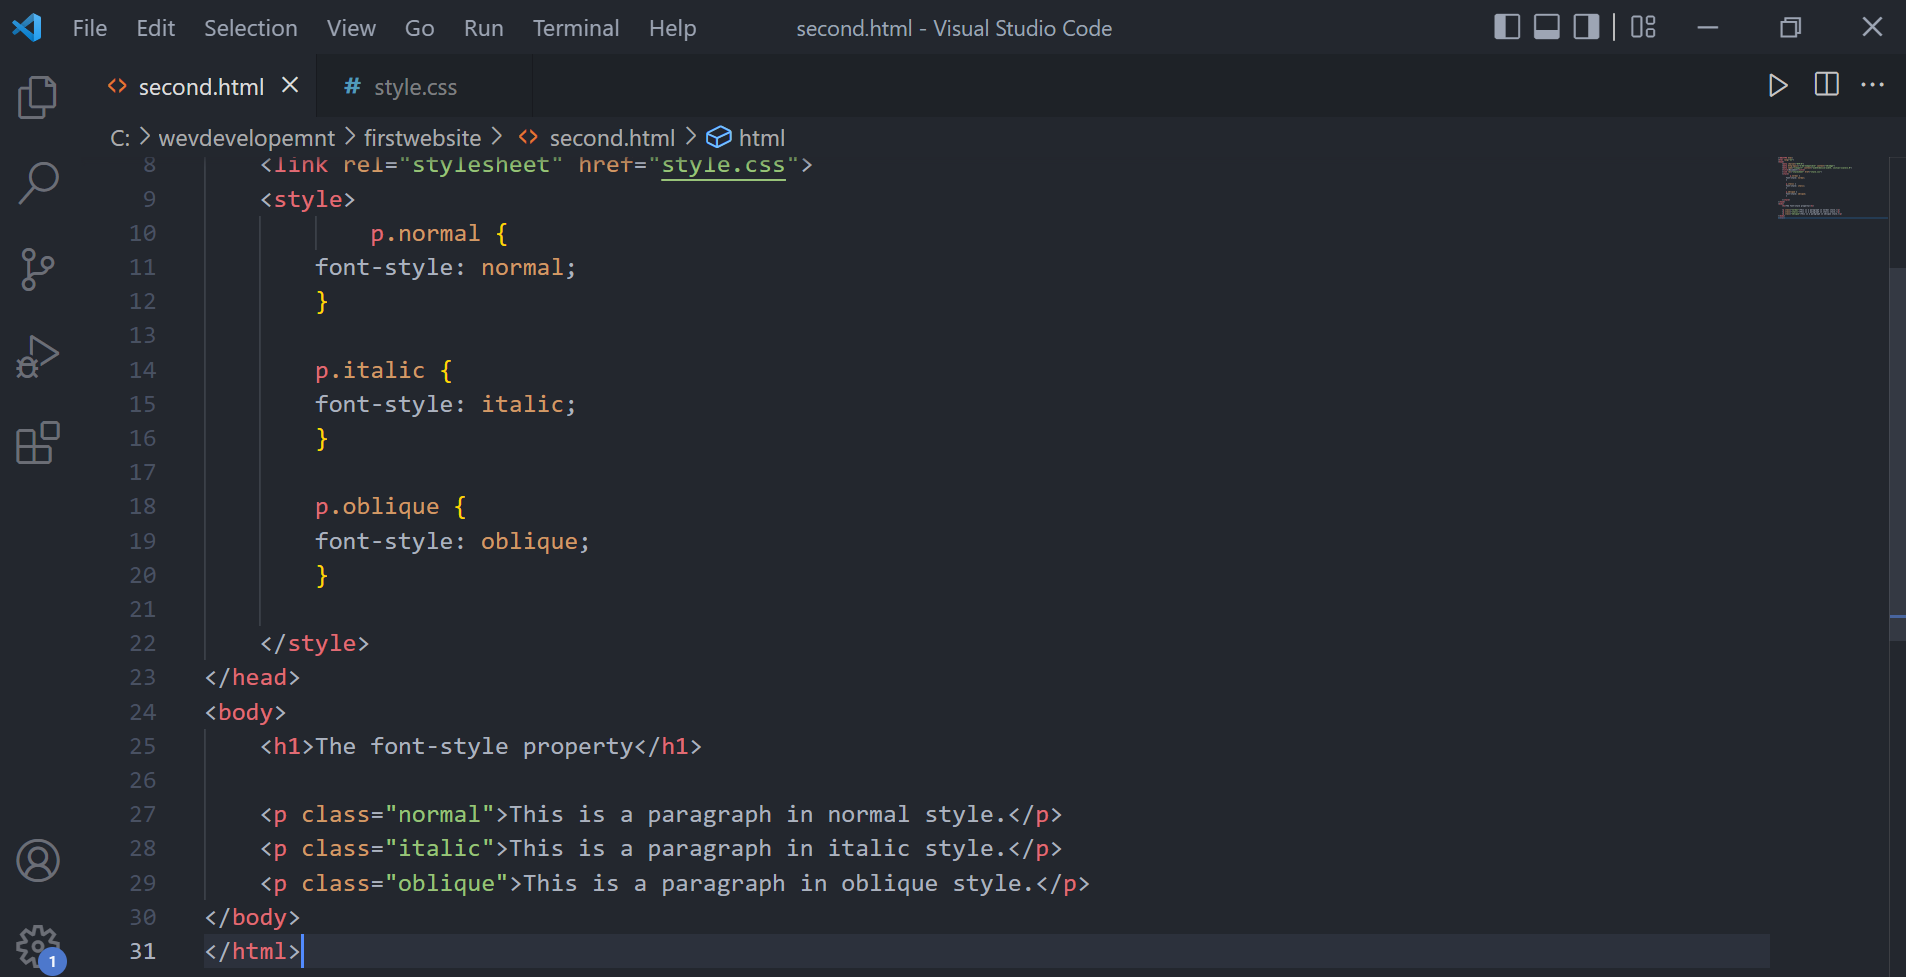Image resolution: width=1906 pixels, height=977 pixels.
Task: Expand the second.html breadcrumb file
Action: click(x=612, y=138)
